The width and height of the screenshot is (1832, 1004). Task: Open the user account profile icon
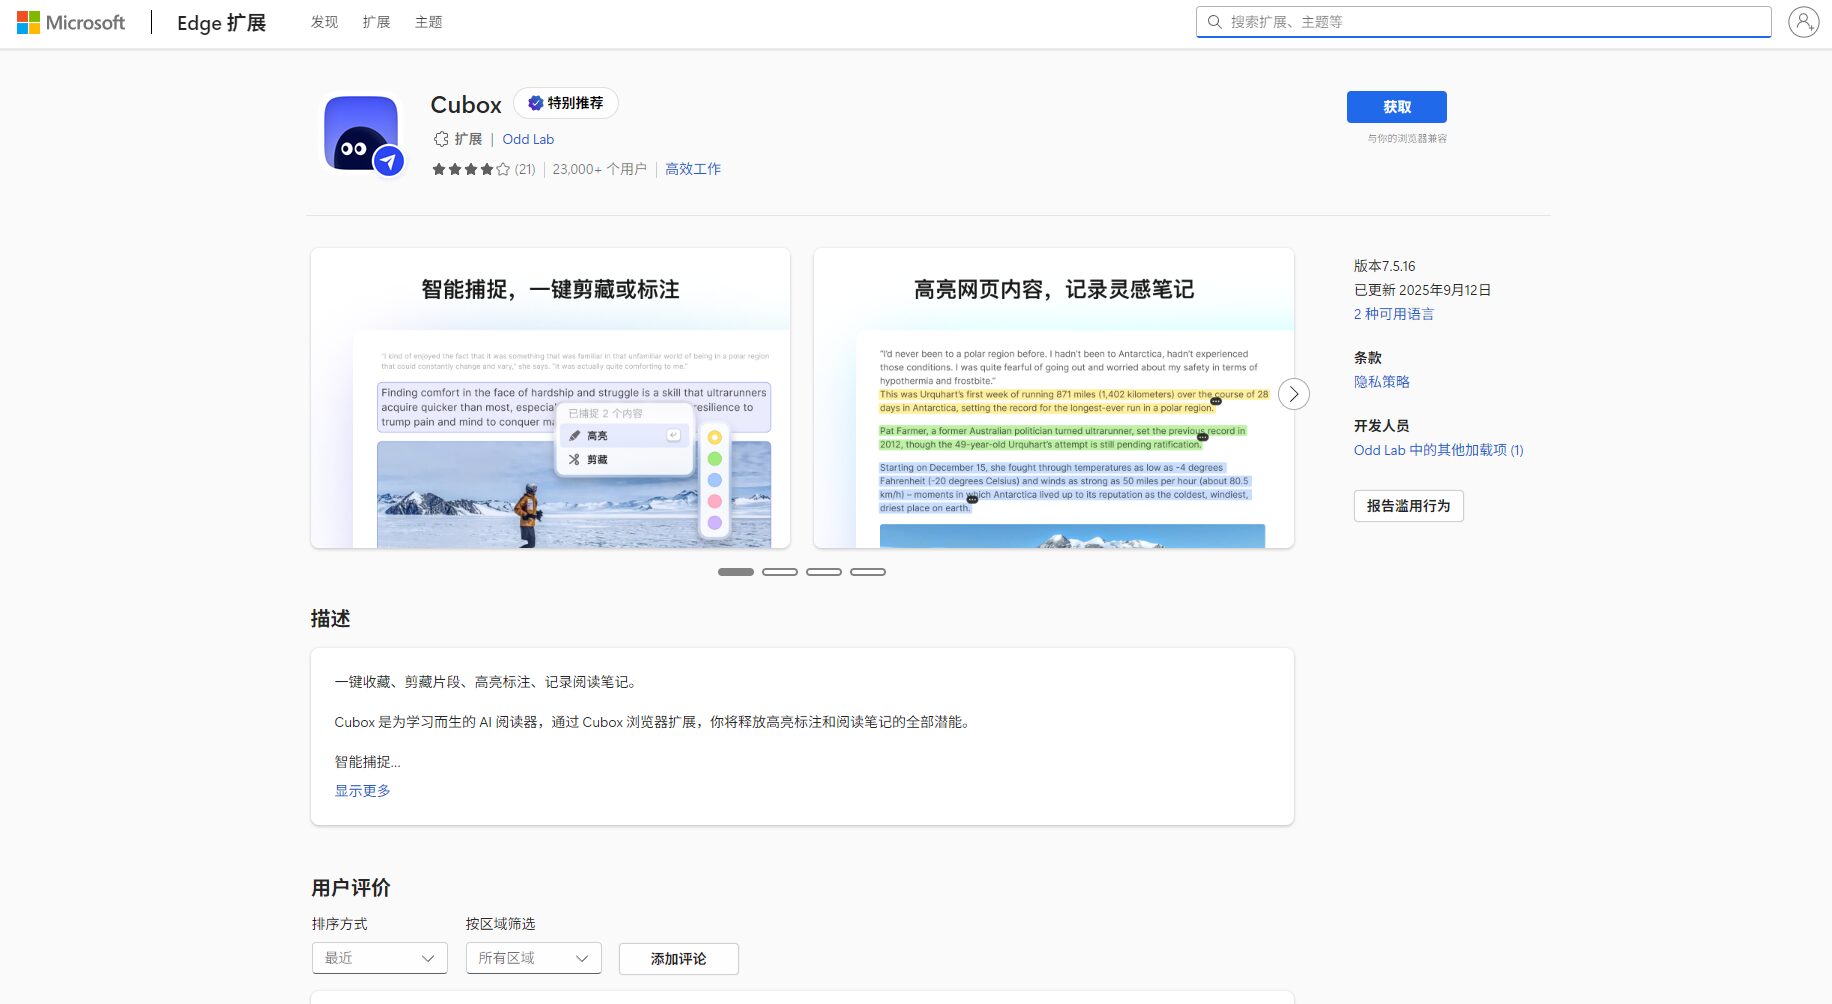(x=1803, y=22)
